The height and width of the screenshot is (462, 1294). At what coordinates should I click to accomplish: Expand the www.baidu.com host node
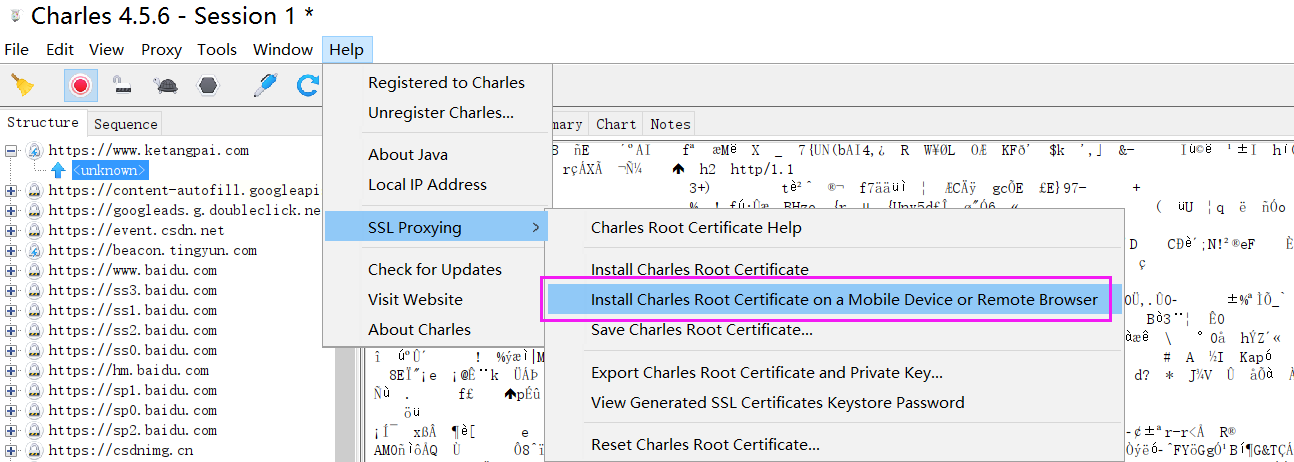pyautogui.click(x=11, y=271)
